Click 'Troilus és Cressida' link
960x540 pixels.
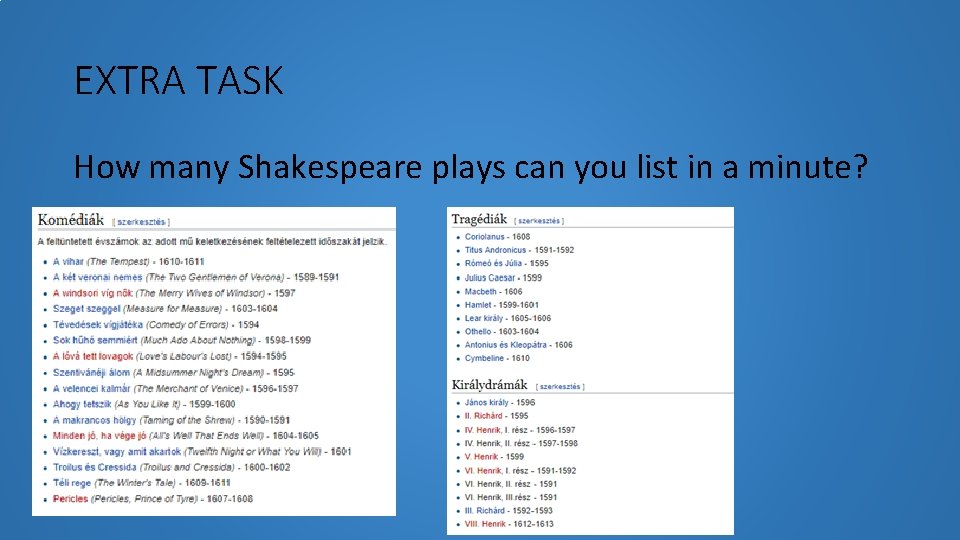coord(94,467)
